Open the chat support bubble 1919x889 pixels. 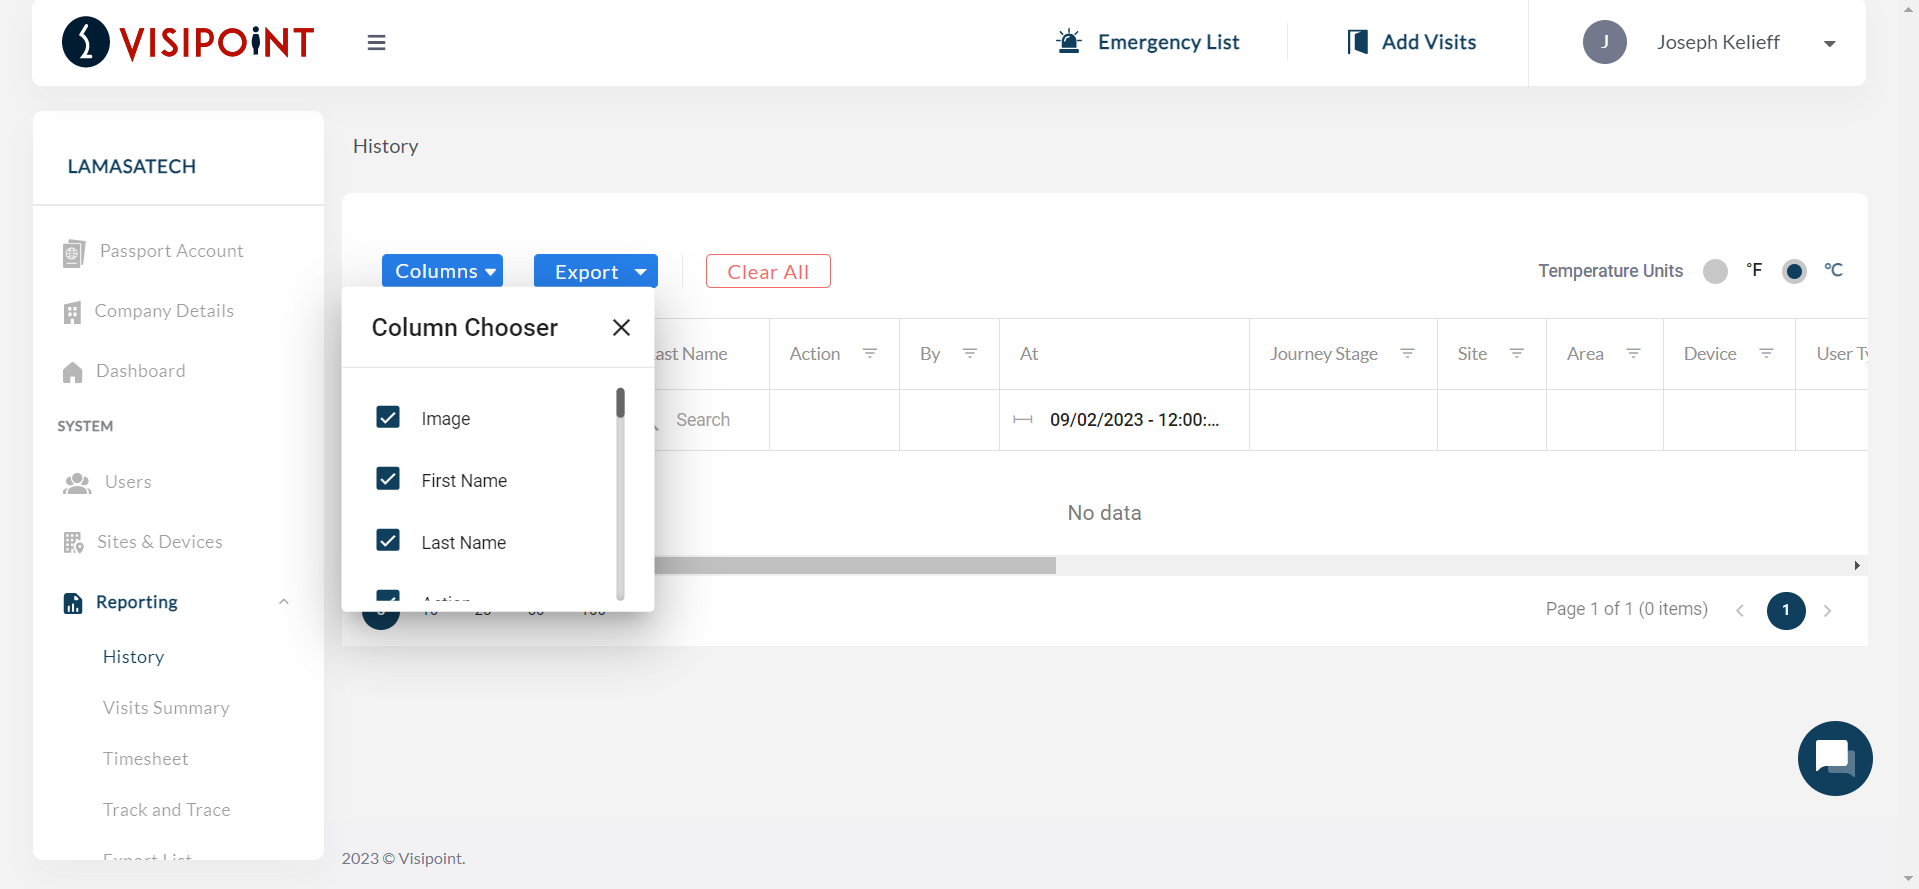point(1834,758)
